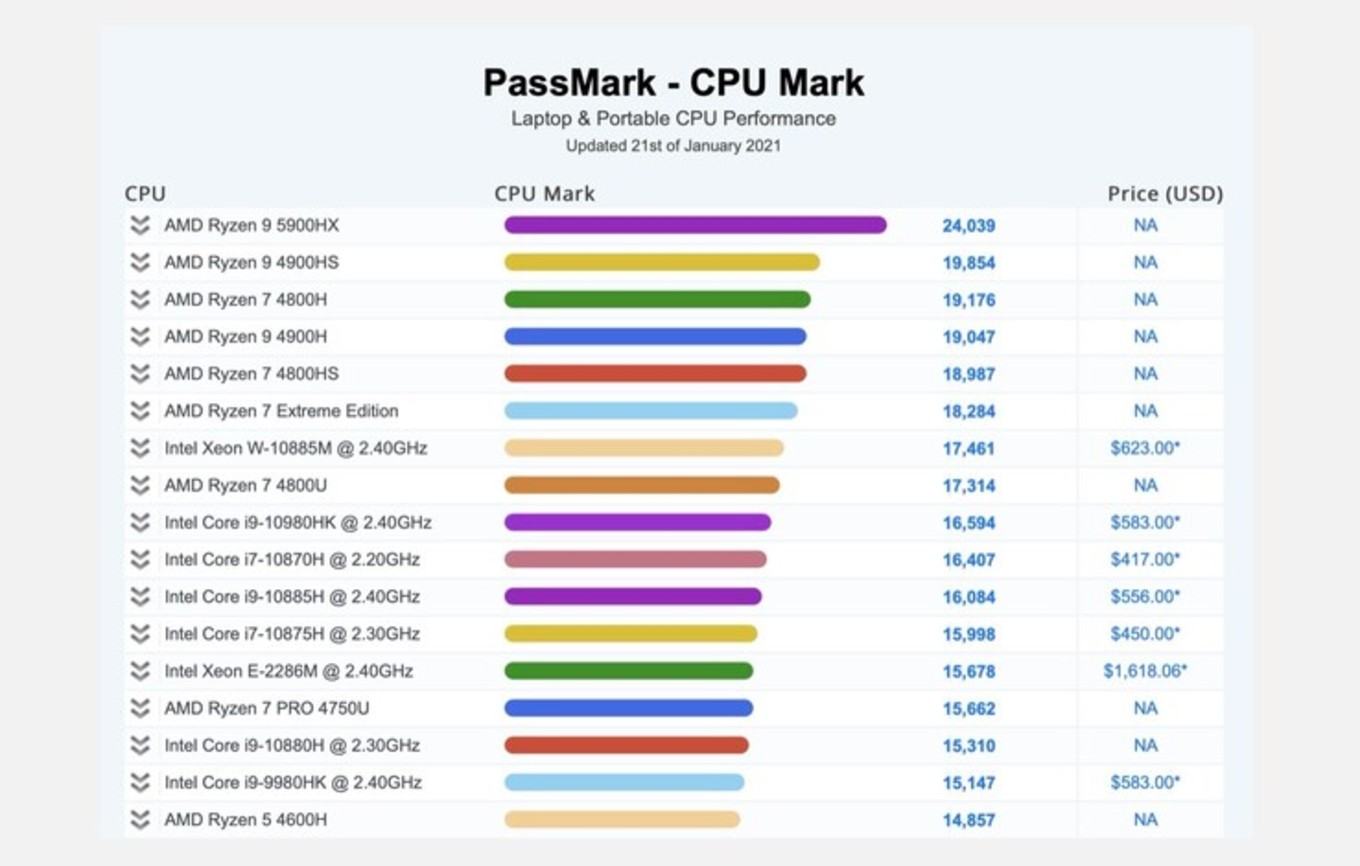Open Intel Xeon E-2286M @ 2.40GHz link
Viewport: 1360px width, 866px height.
click(x=289, y=671)
